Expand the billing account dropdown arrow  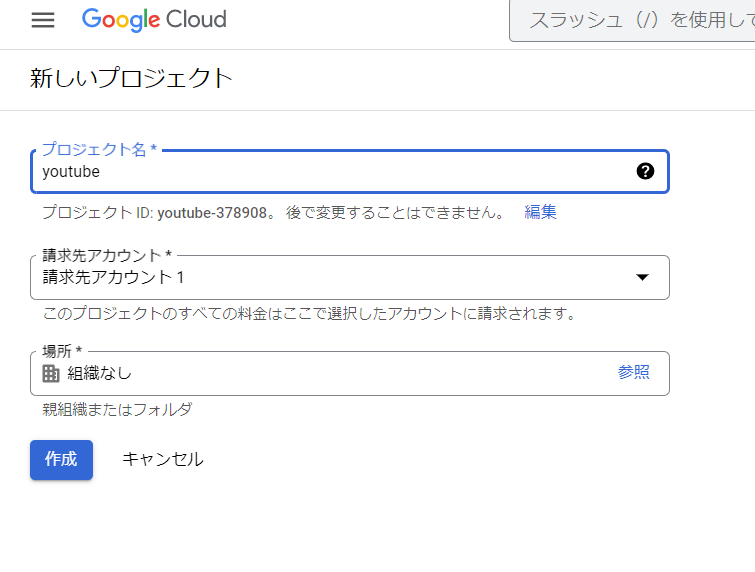(643, 277)
